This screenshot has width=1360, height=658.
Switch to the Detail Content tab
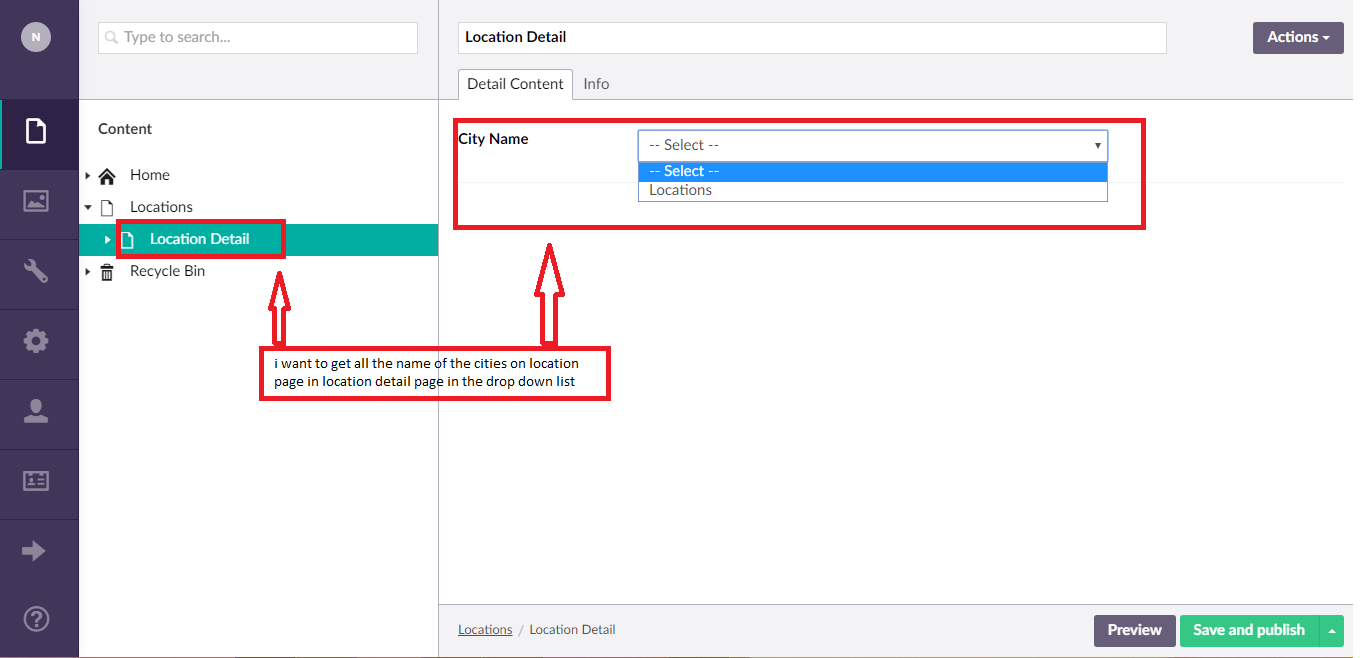click(515, 84)
